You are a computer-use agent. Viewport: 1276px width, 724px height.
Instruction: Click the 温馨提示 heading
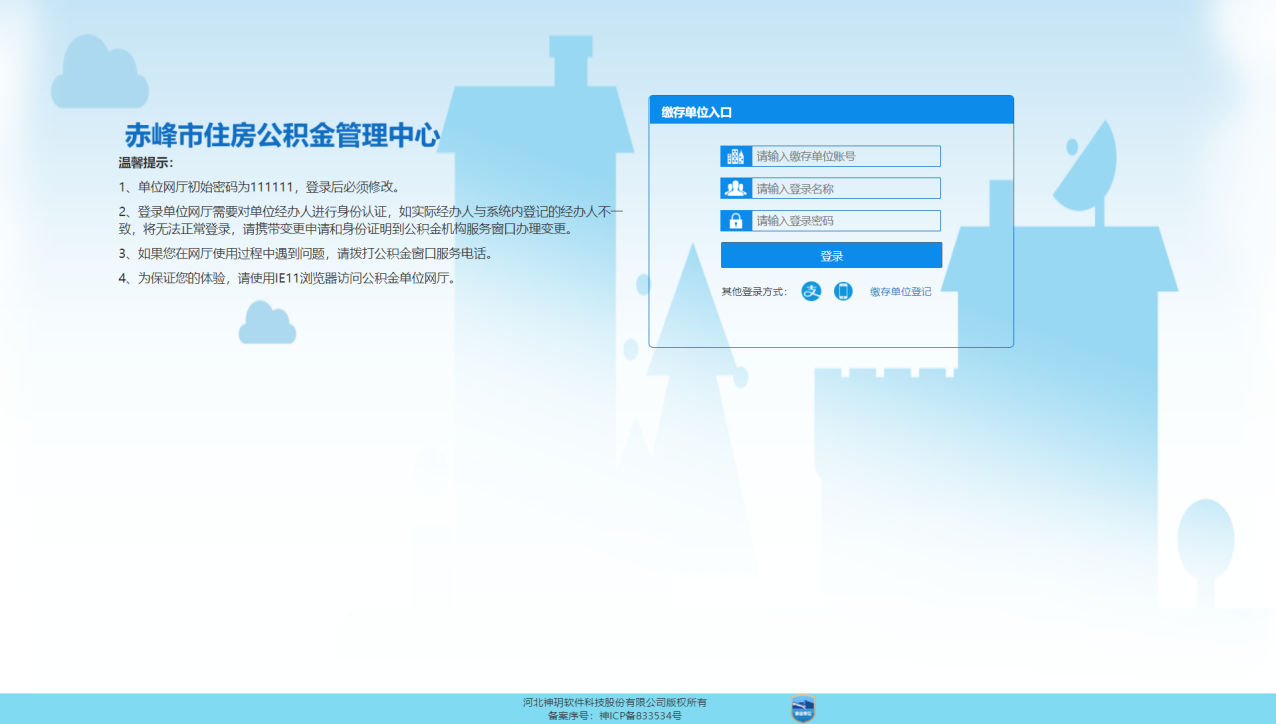[x=146, y=163]
